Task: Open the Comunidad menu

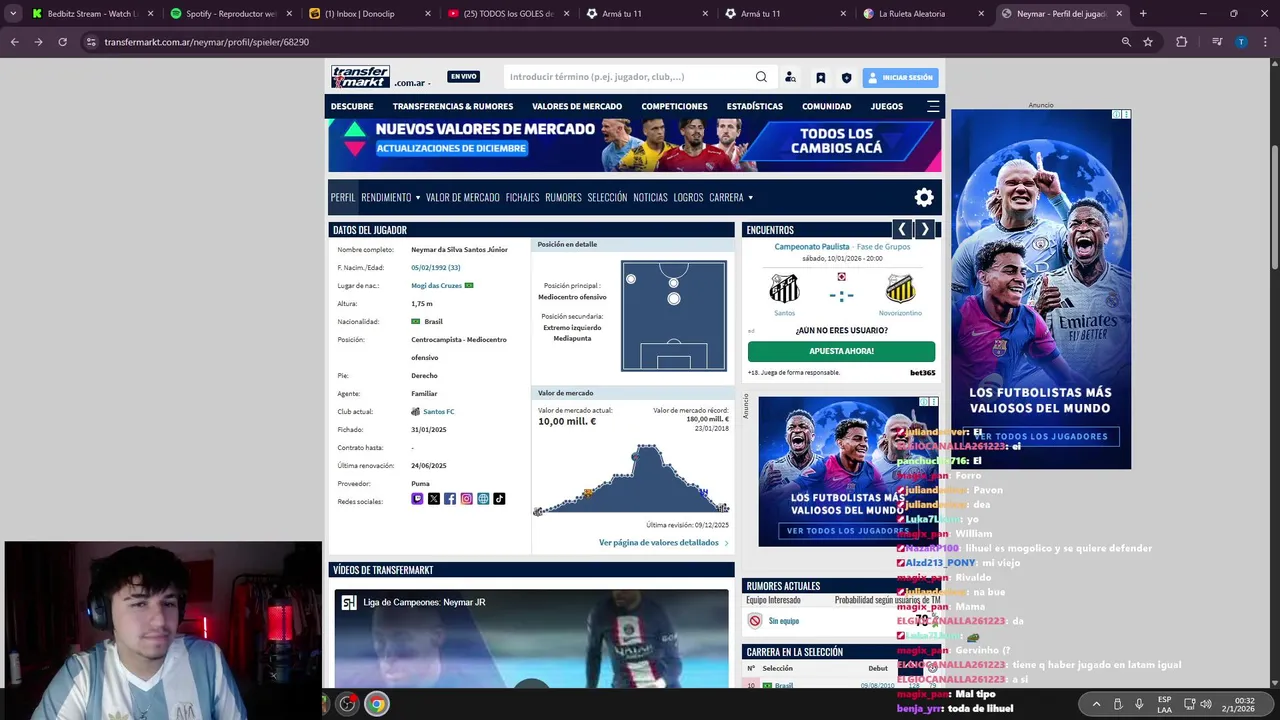Action: tap(826, 106)
